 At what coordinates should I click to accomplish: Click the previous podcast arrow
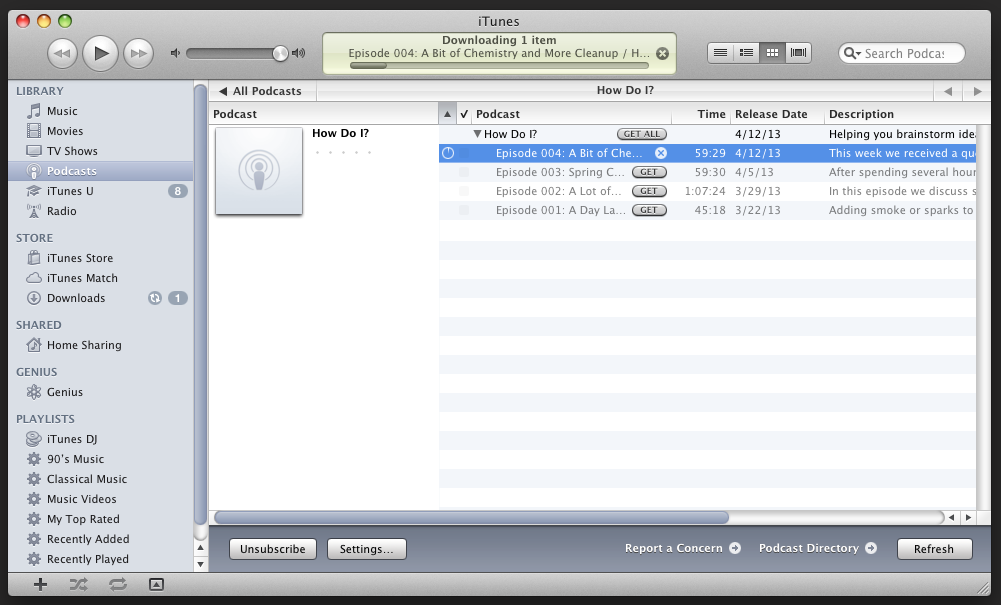[x=948, y=91]
